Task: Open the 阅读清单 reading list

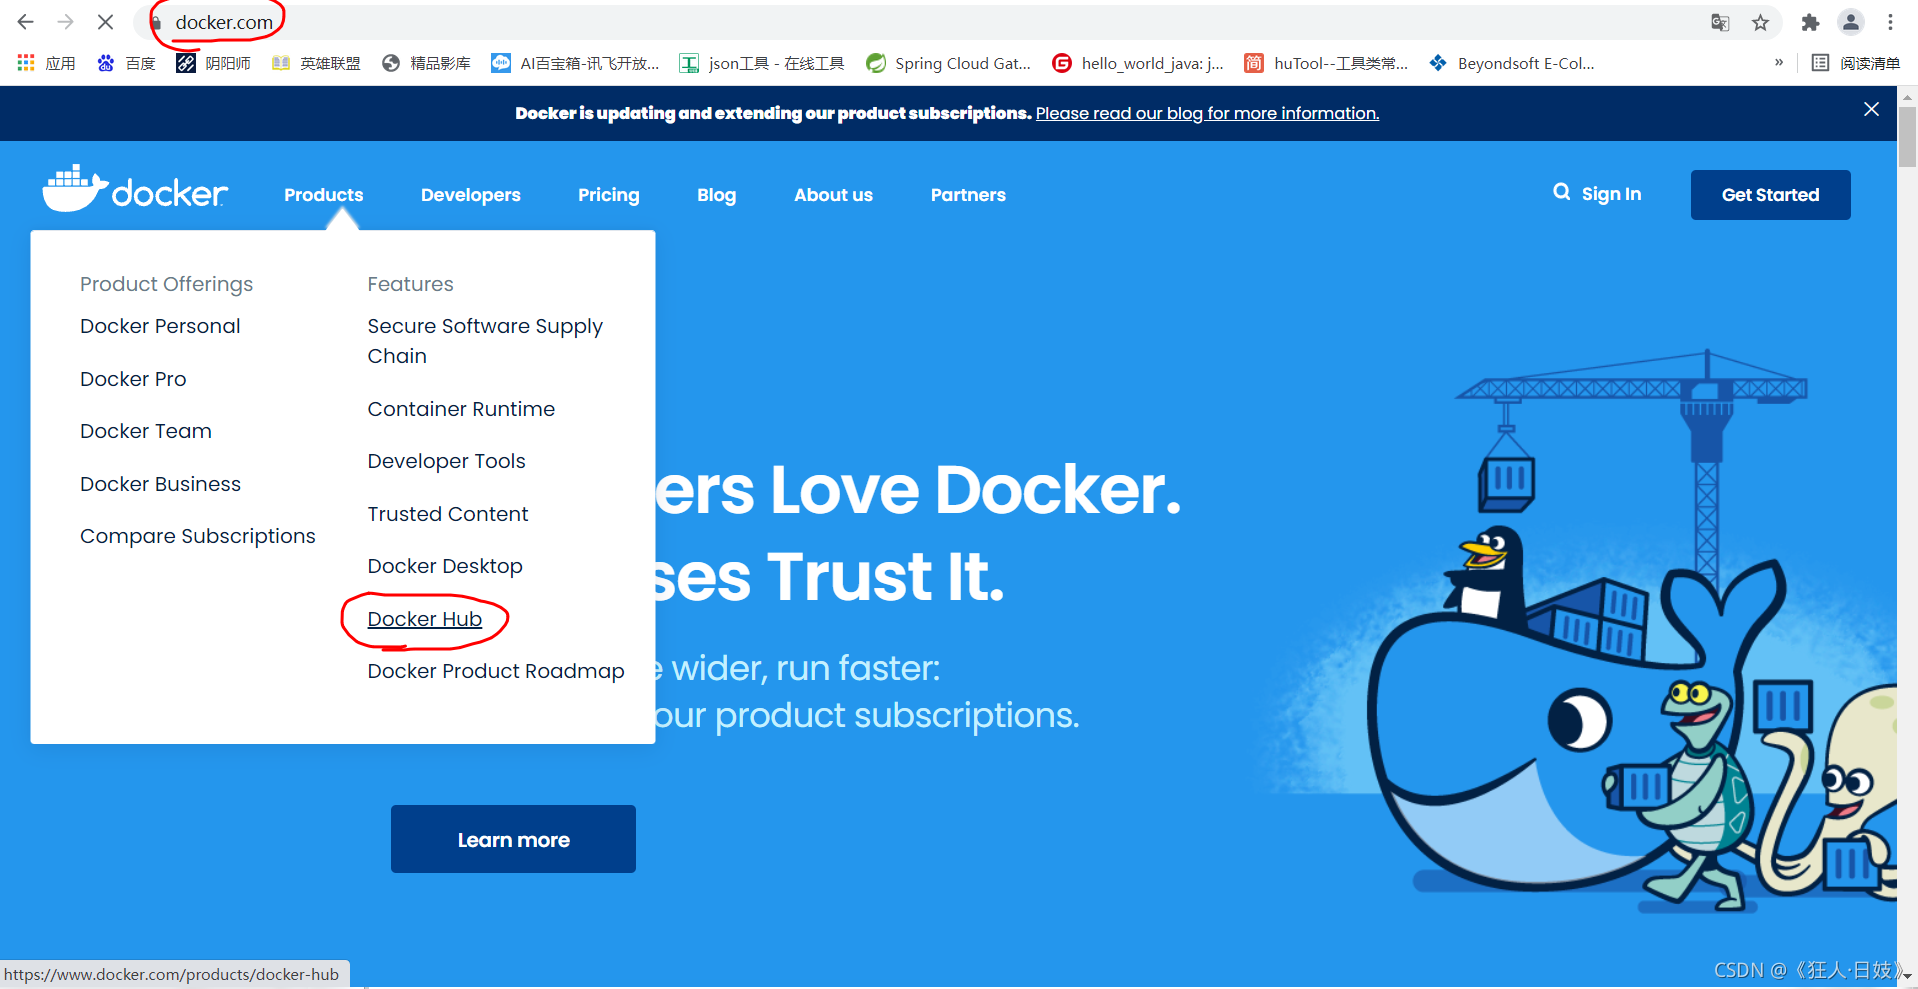Action: (1856, 63)
